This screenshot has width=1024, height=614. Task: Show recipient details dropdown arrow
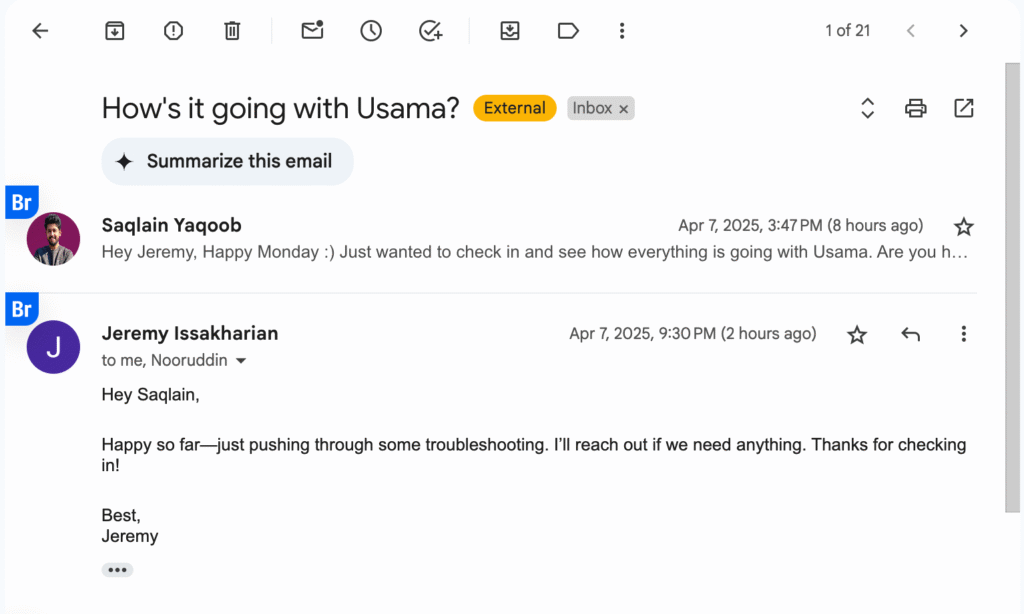tap(241, 361)
